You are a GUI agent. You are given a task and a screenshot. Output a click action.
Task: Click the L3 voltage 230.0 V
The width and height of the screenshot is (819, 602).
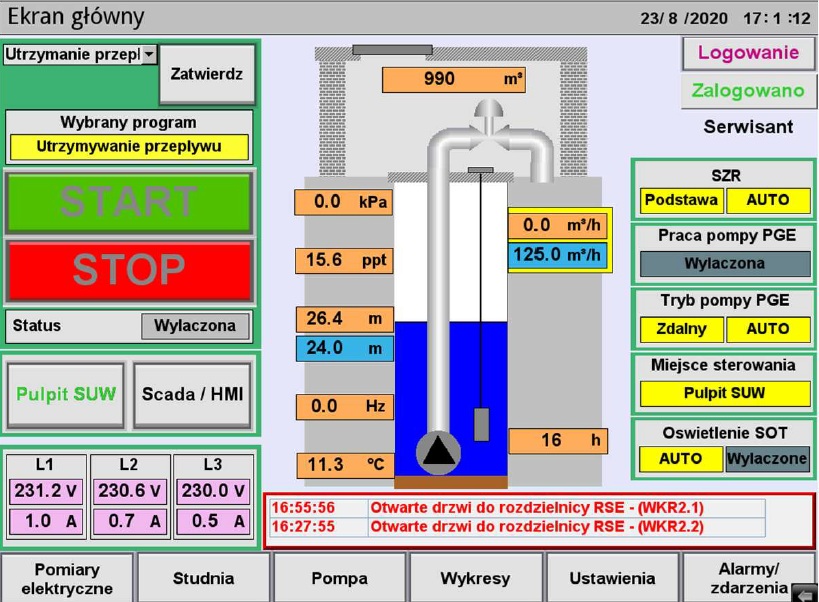(213, 491)
